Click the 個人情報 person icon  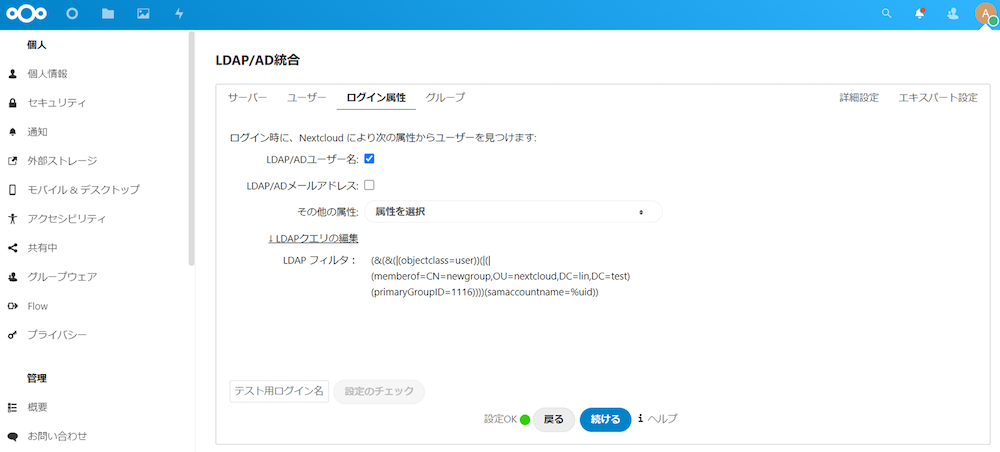[12, 74]
